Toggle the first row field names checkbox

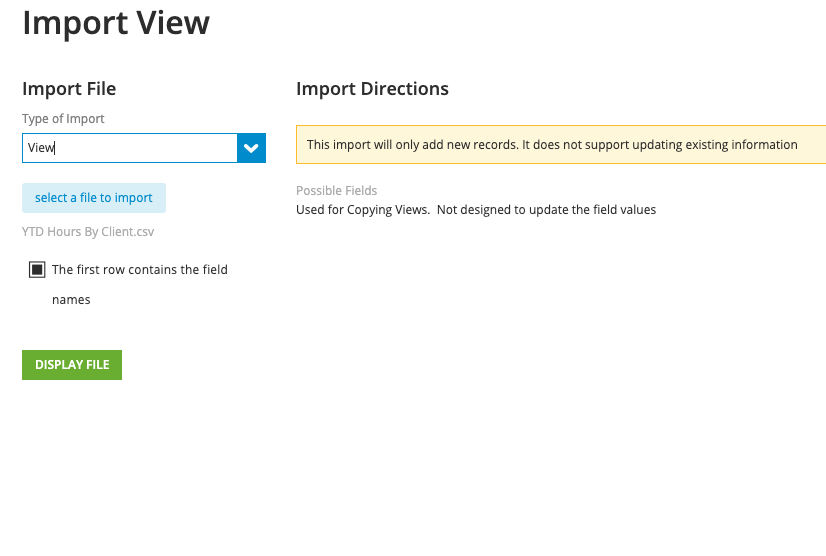pyautogui.click(x=37, y=270)
